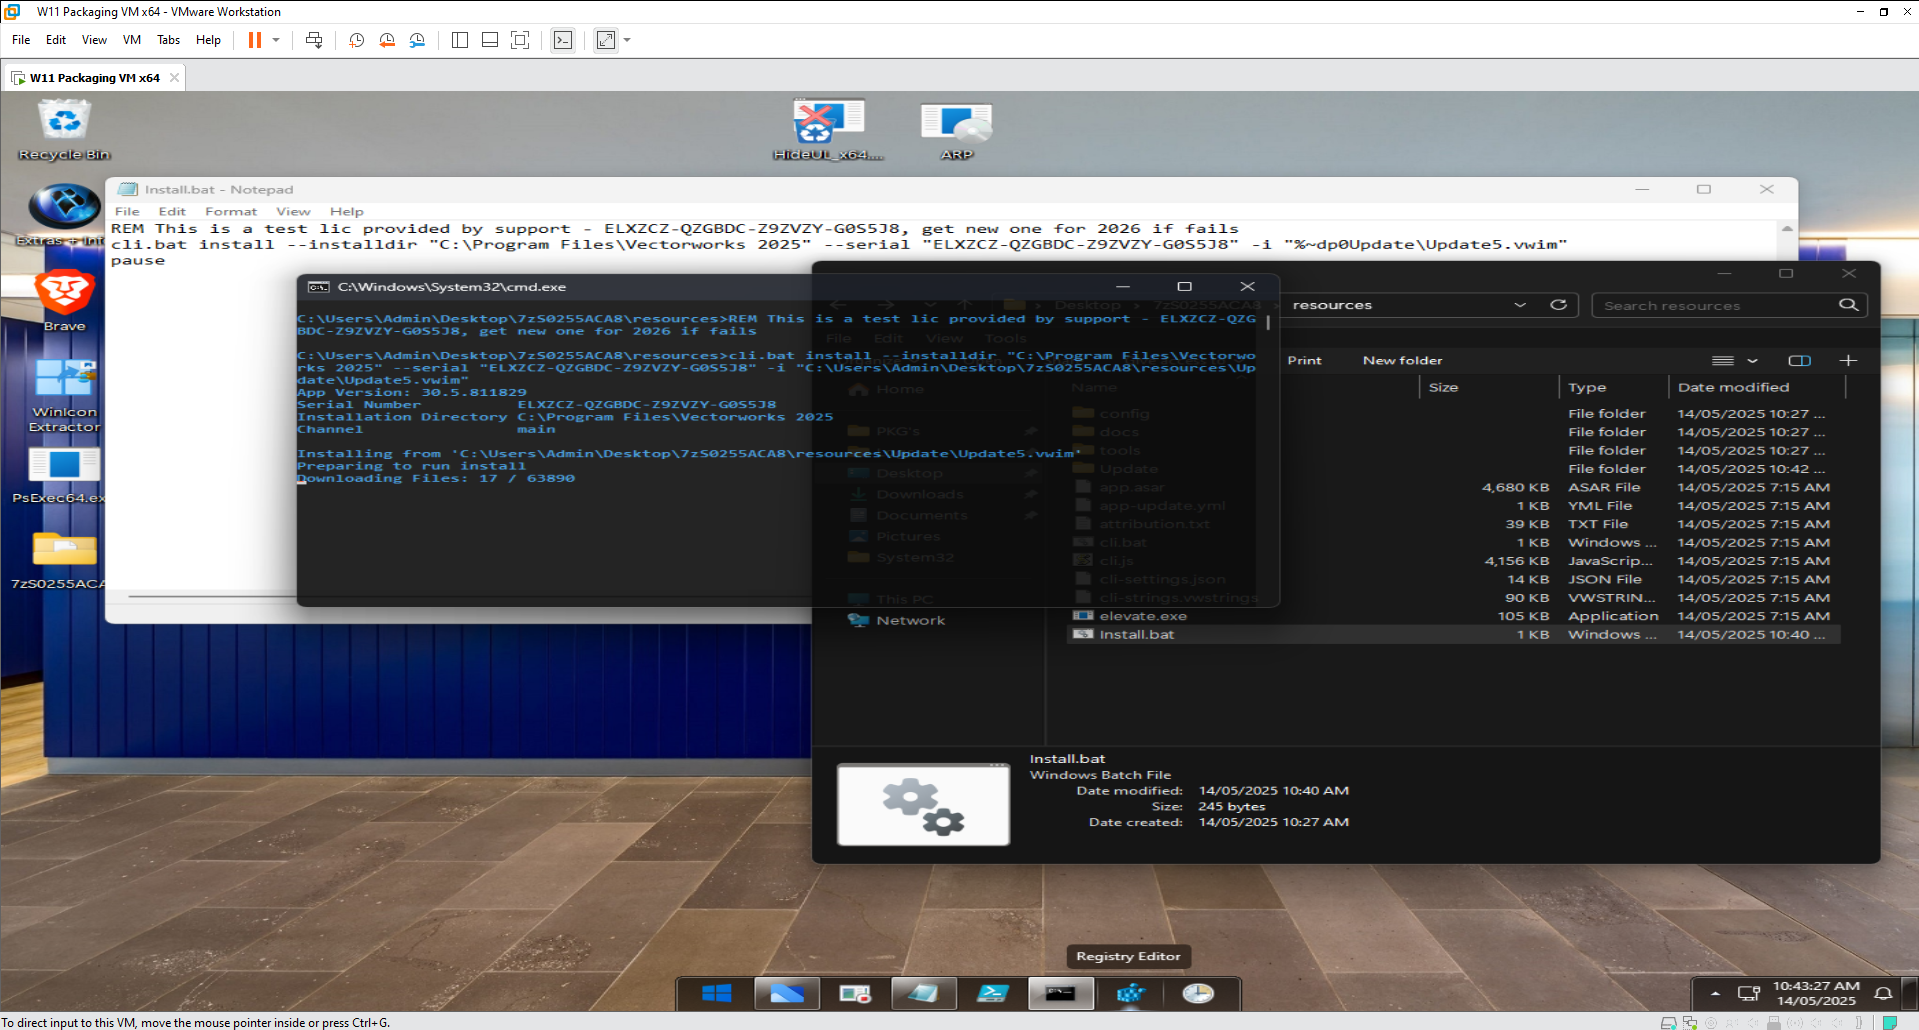Expand the Explorer view layout dropdown
Image resolution: width=1919 pixels, height=1030 pixels.
1752,360
